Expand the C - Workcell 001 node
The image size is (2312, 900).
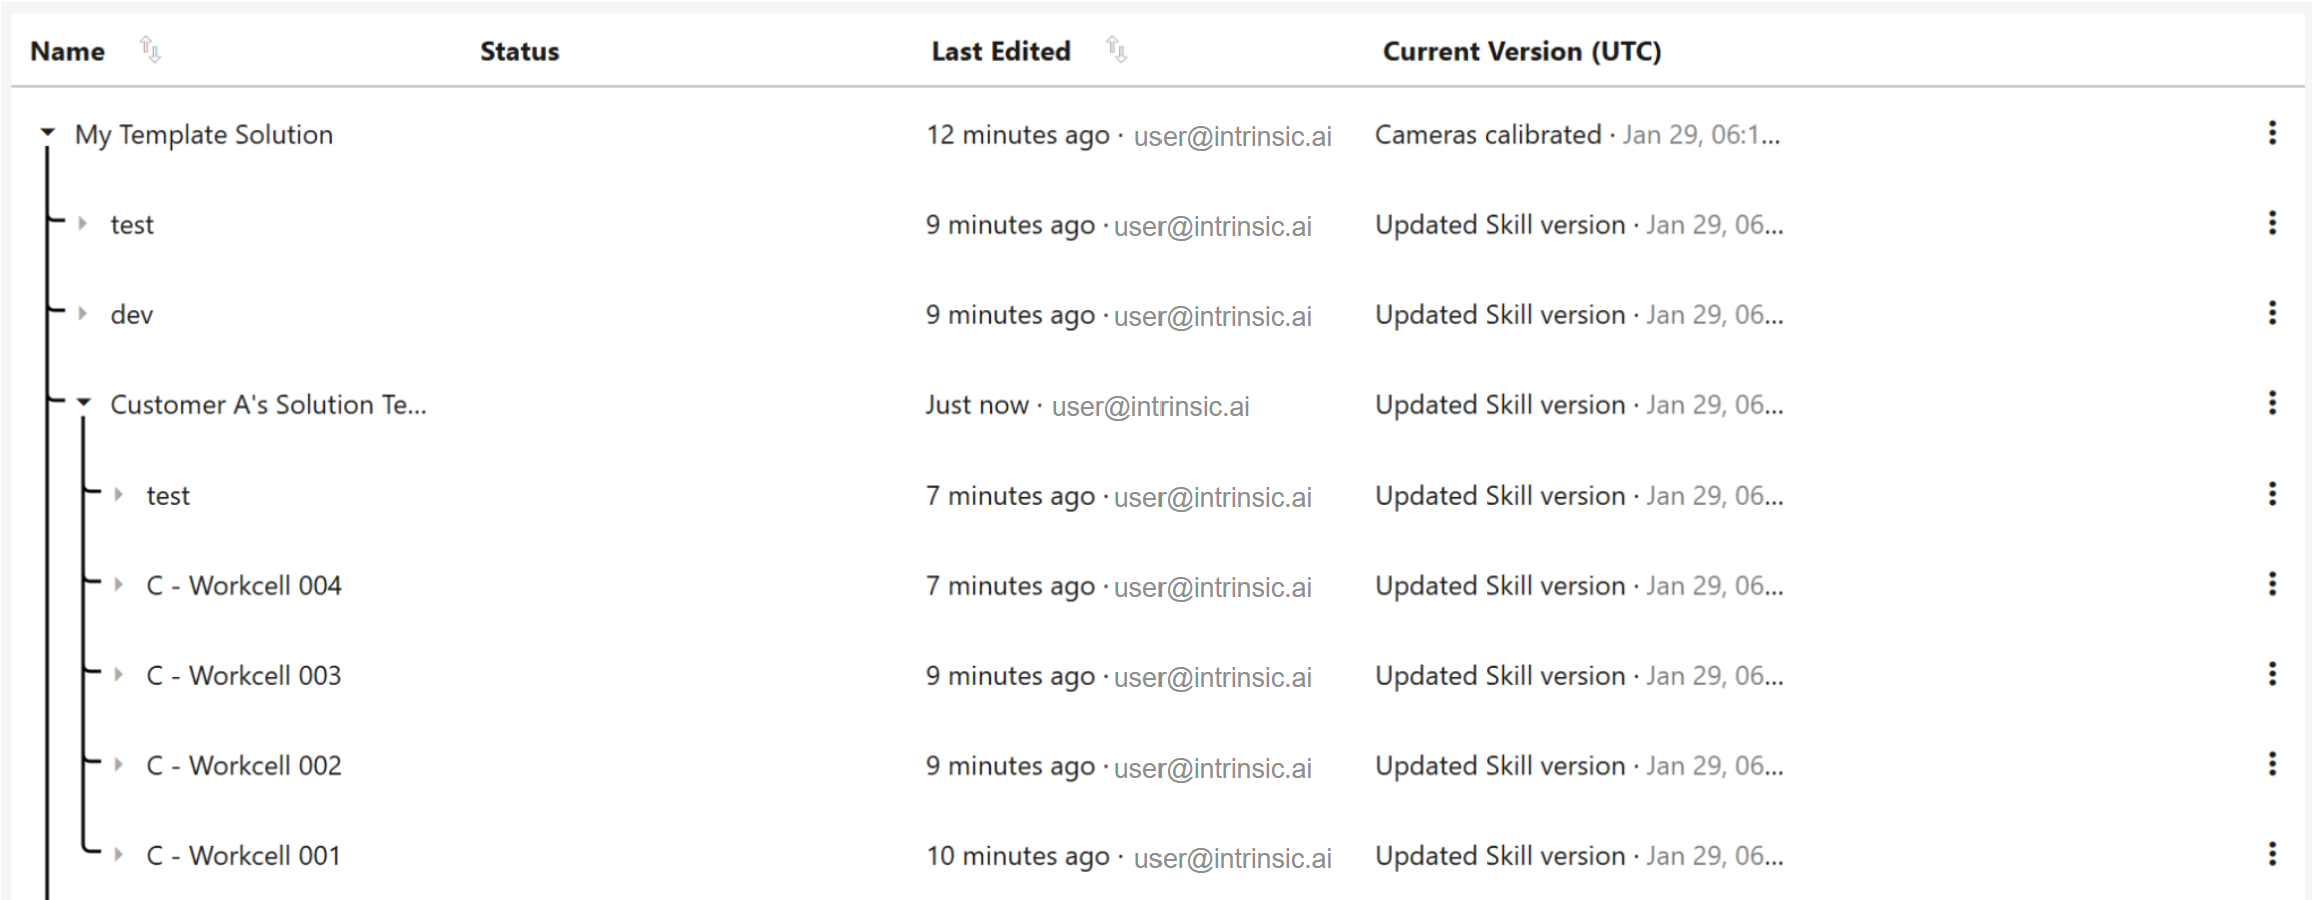(x=119, y=855)
